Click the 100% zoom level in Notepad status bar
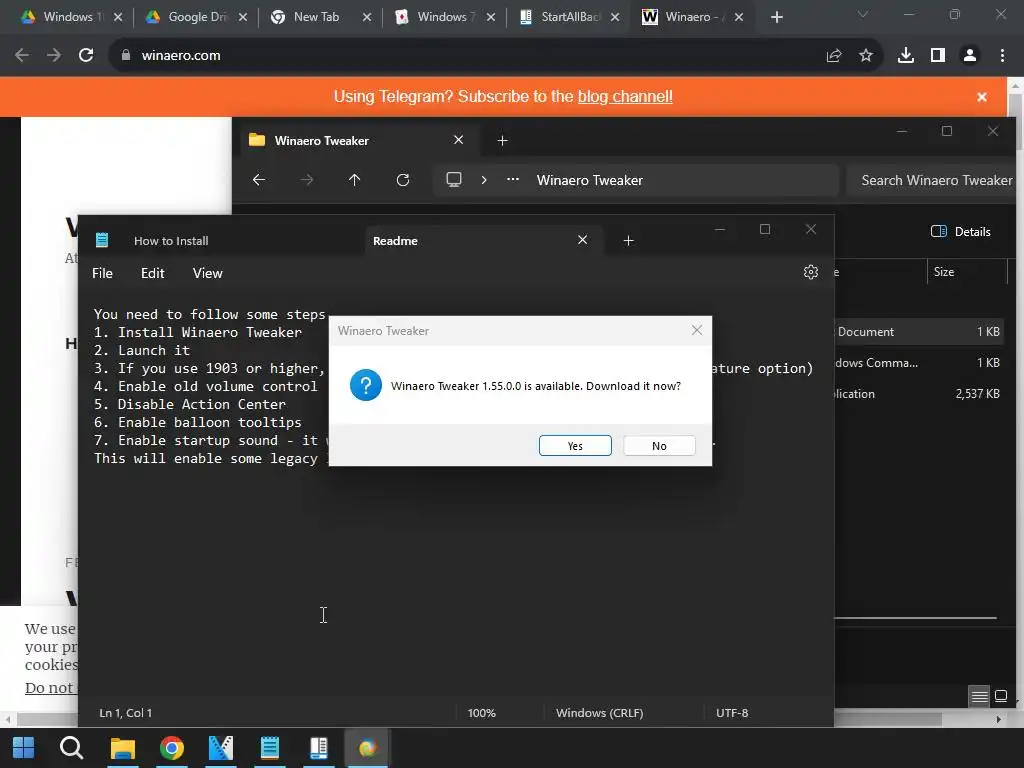Screen dimensions: 1024x768 point(482,713)
